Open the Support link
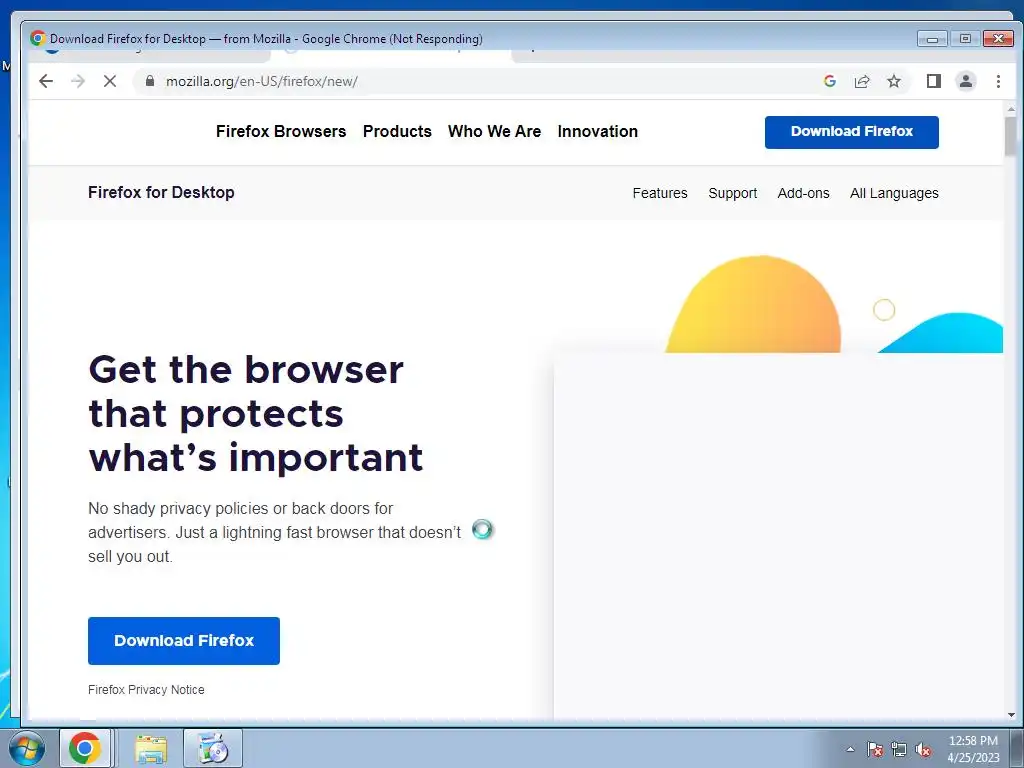This screenshot has height=768, width=1024. [733, 193]
